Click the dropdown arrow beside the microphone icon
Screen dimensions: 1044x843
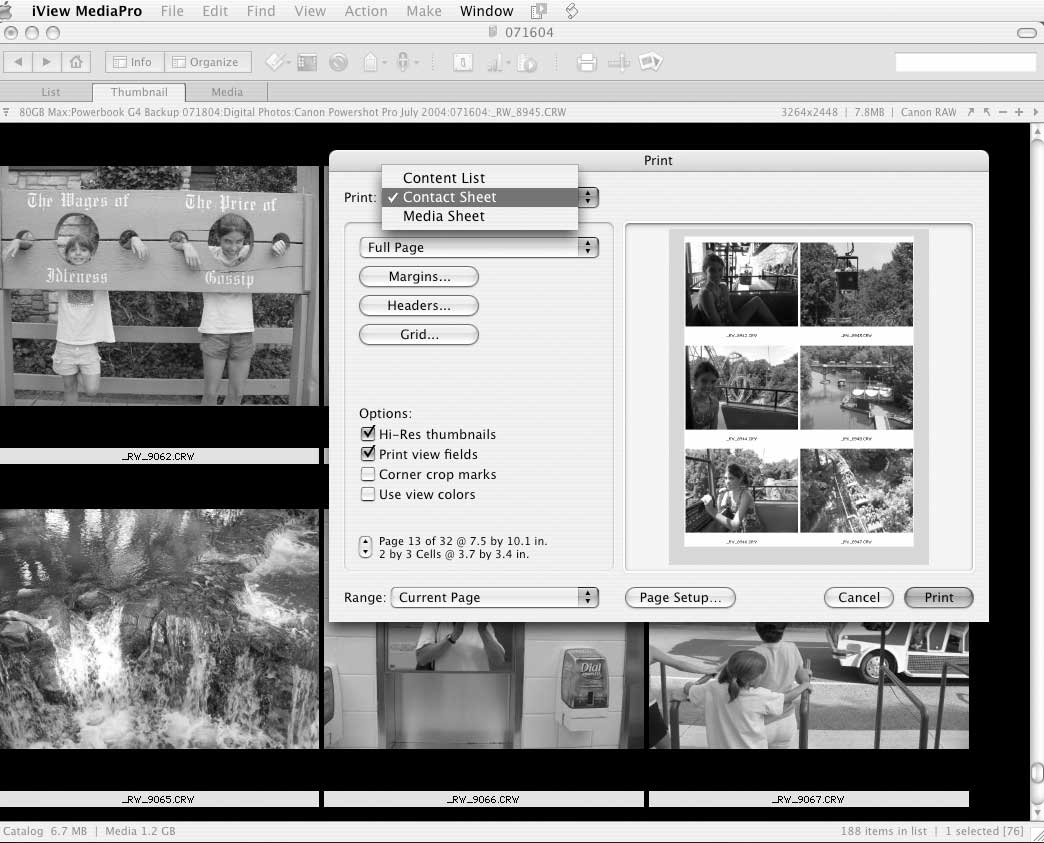click(417, 63)
